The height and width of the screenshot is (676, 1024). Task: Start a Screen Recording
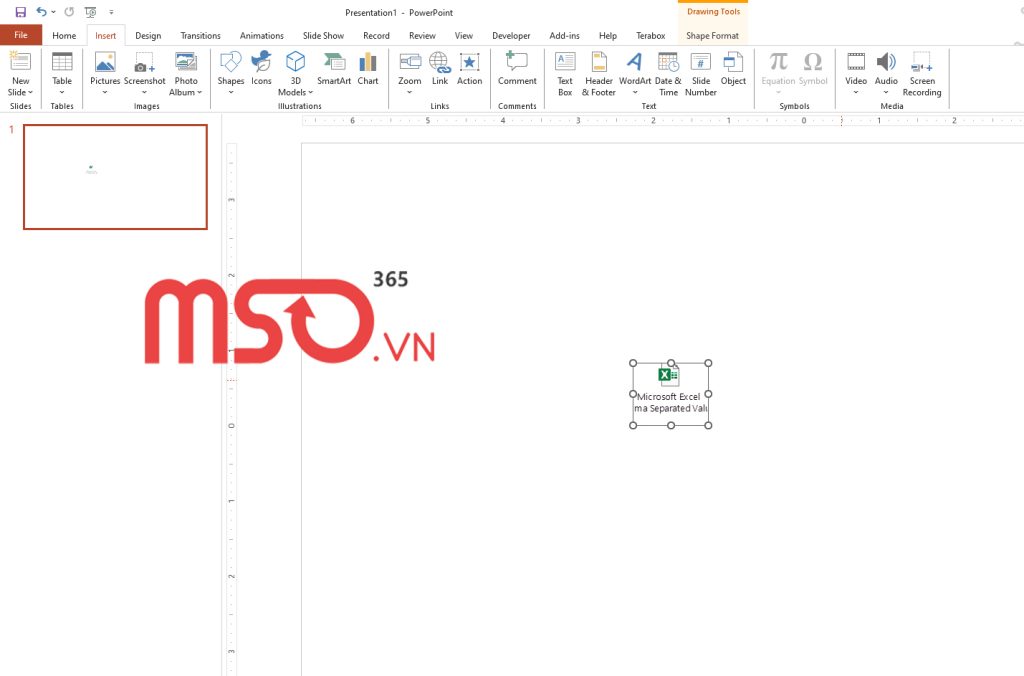point(922,73)
